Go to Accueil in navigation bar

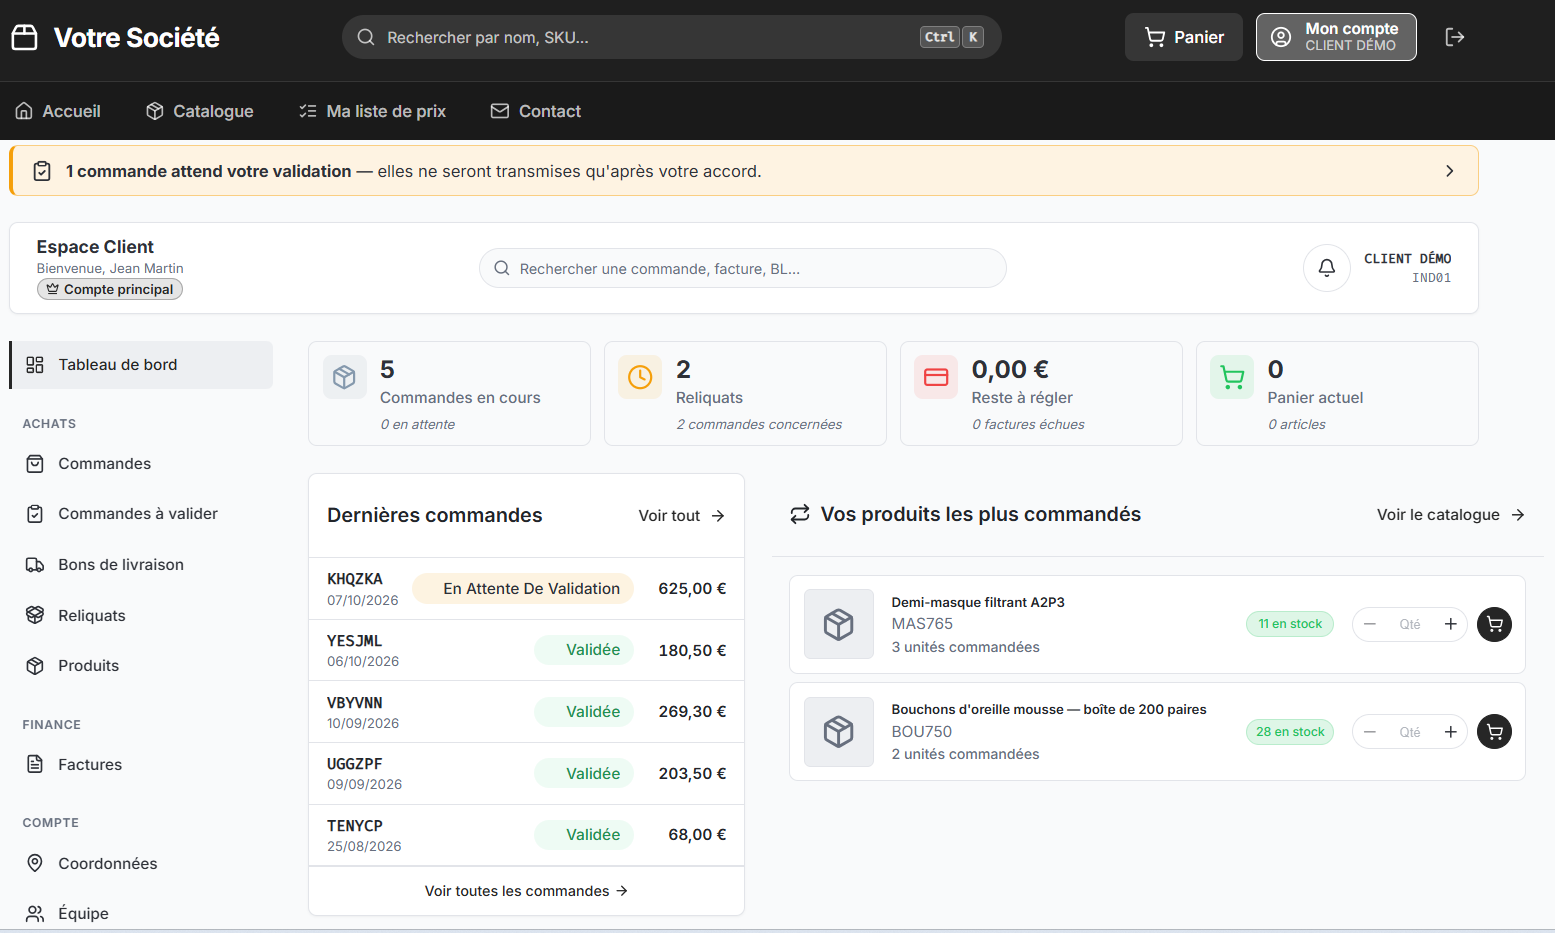point(58,111)
